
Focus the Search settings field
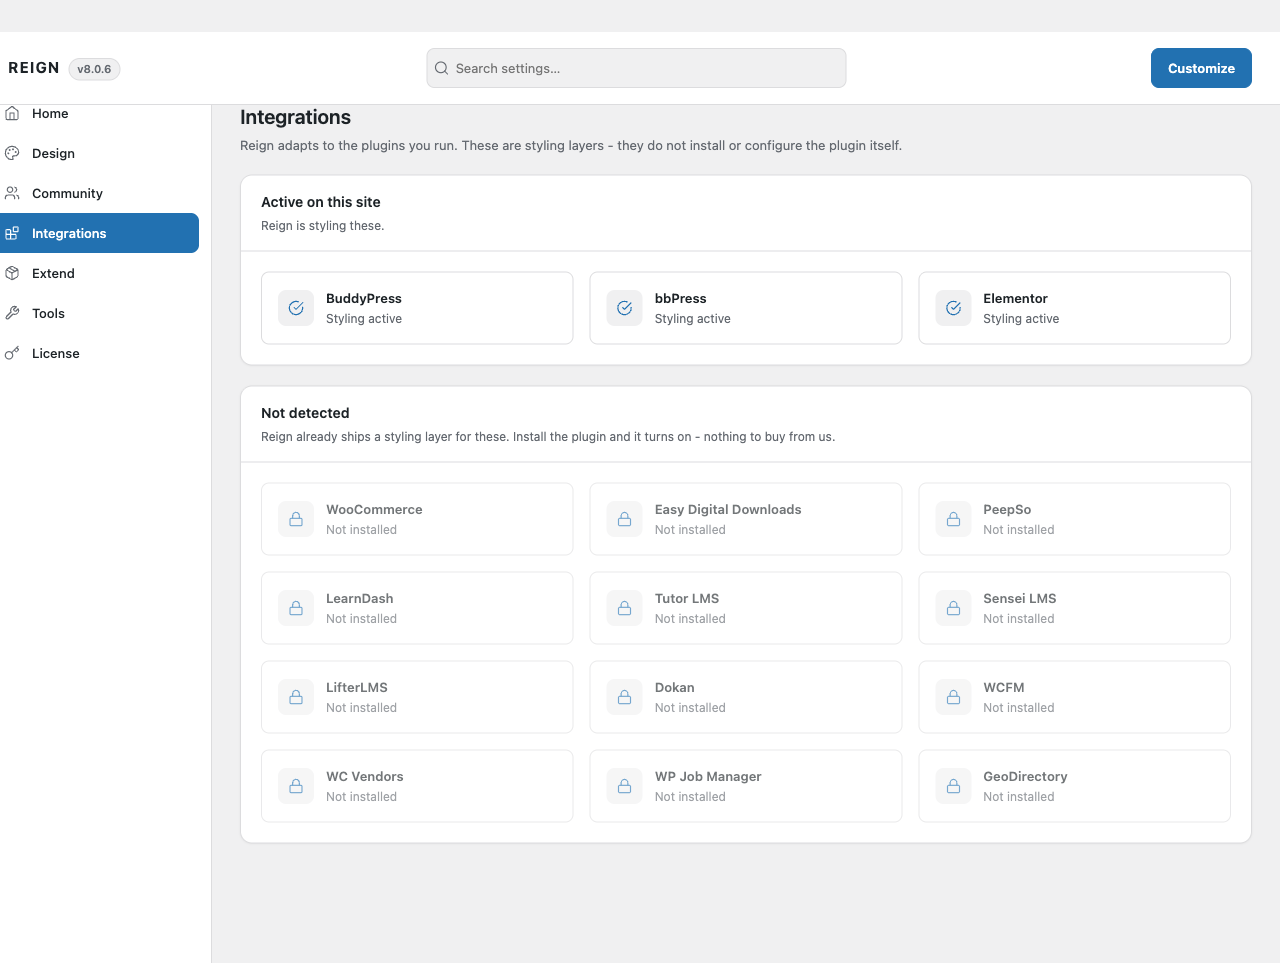click(636, 68)
